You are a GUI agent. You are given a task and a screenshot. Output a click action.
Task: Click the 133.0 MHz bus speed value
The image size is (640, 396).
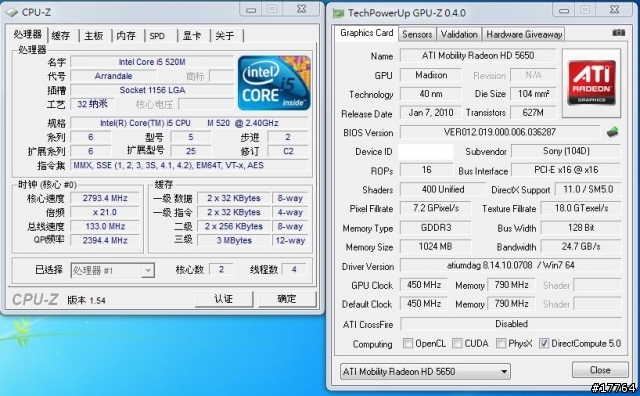pos(105,227)
